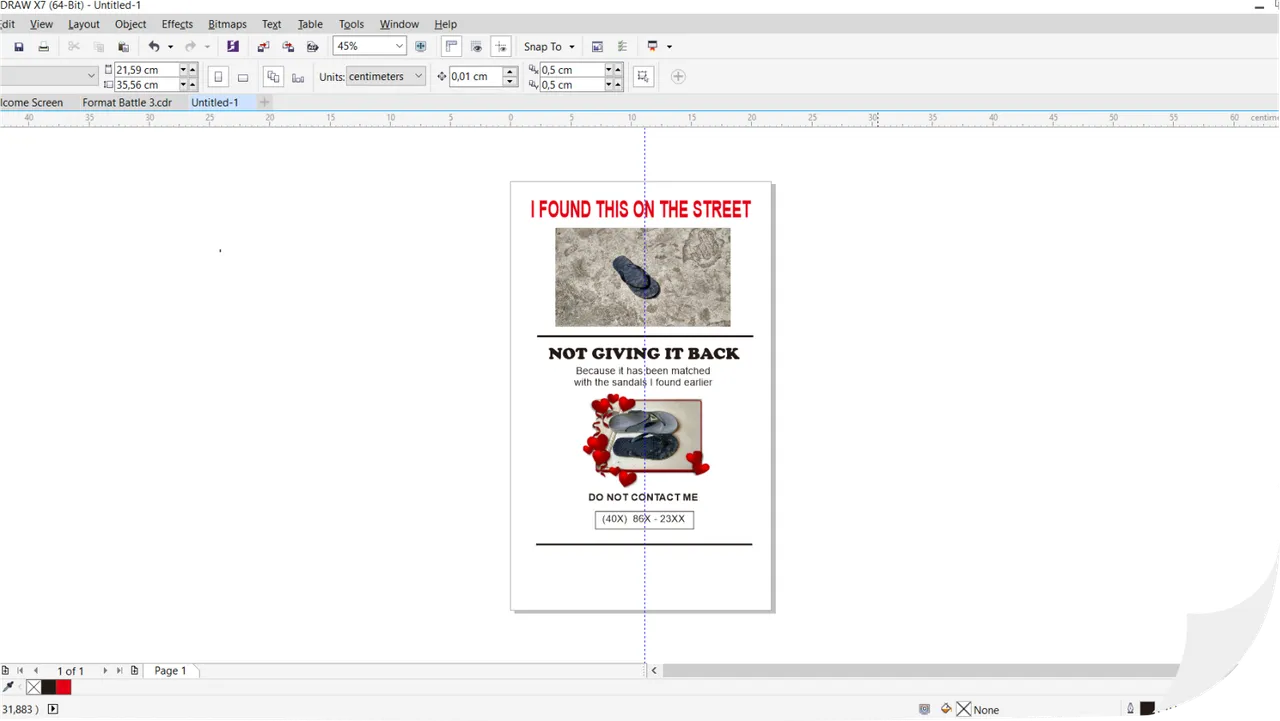Click the Undo arrow
1280x721 pixels.
click(154, 47)
